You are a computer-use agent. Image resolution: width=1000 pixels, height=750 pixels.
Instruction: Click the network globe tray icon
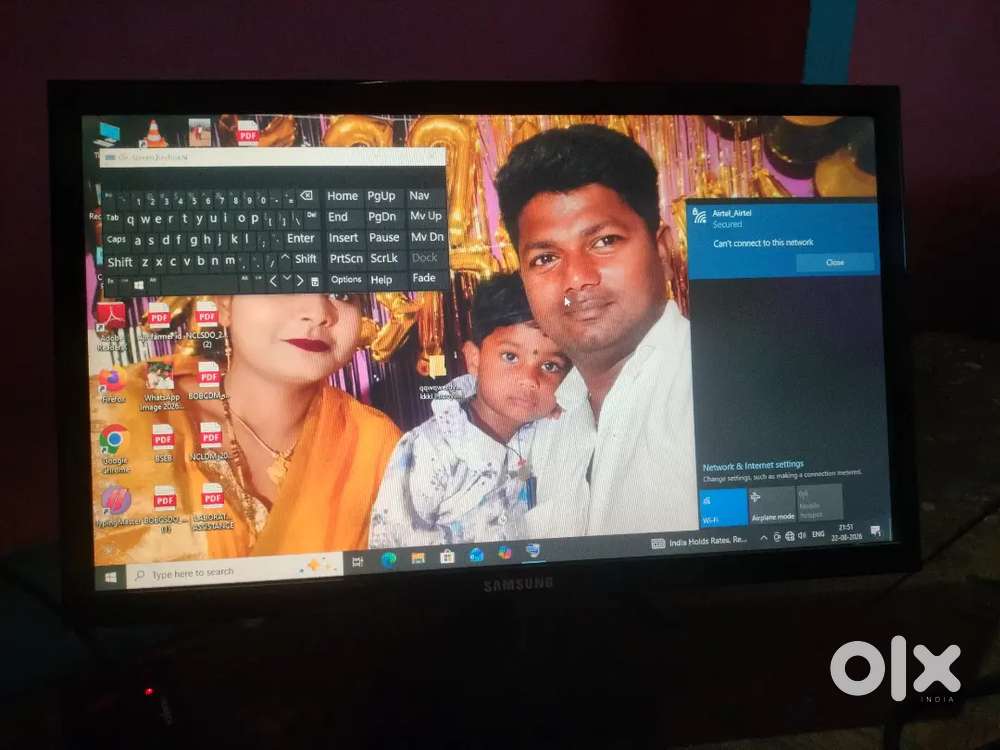click(790, 536)
